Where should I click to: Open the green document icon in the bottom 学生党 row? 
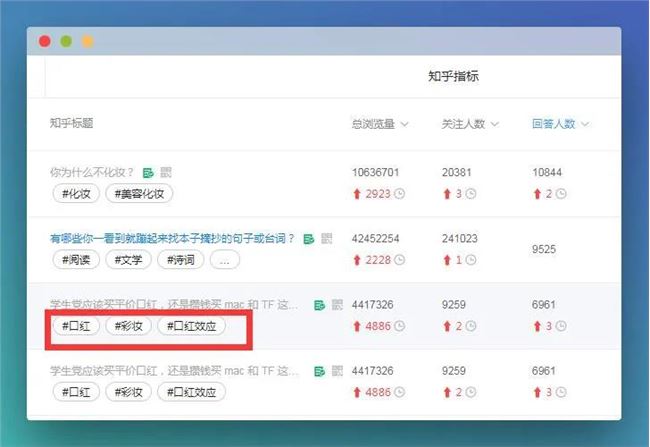pyautogui.click(x=320, y=372)
